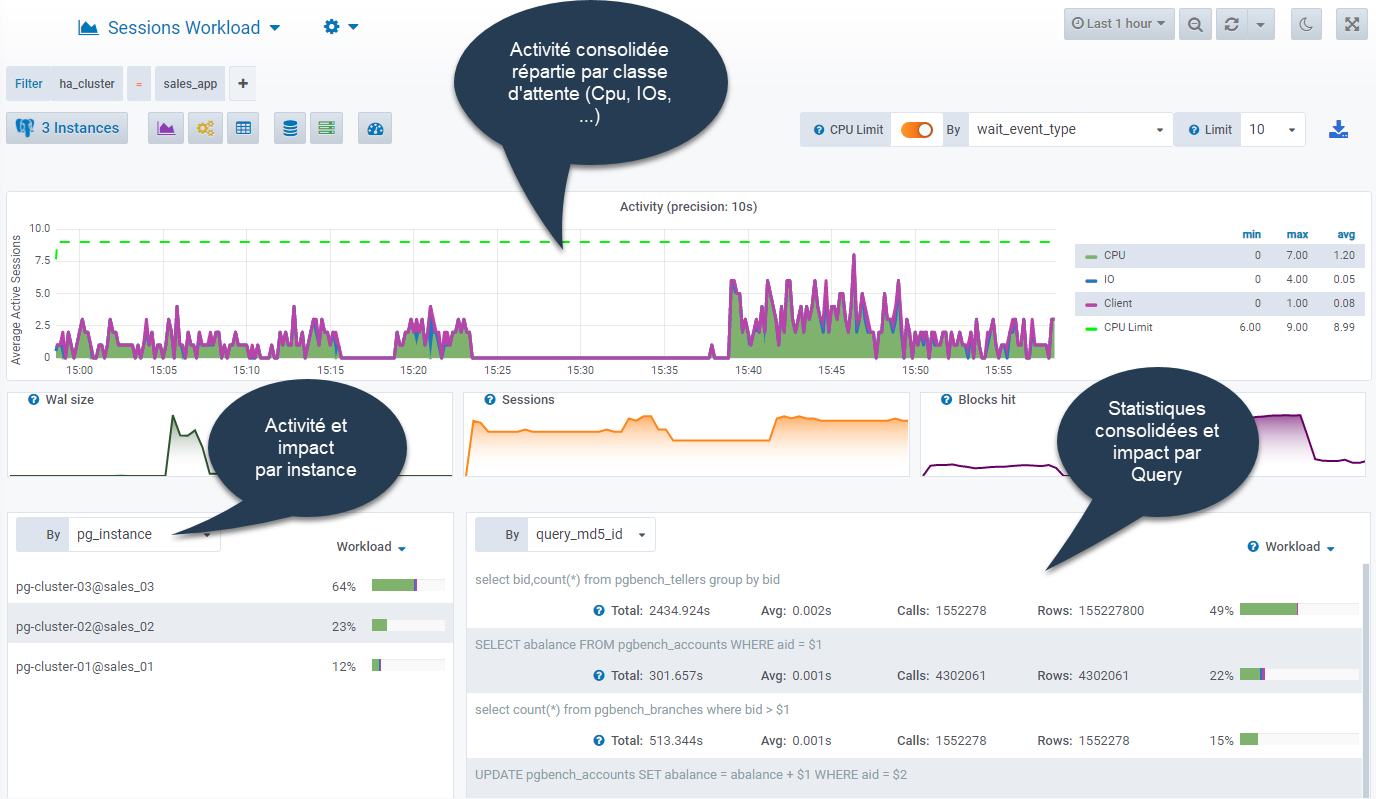Viewport: 1376px width, 799px height.
Task: Click the 64% workload bar
Action: click(408, 586)
